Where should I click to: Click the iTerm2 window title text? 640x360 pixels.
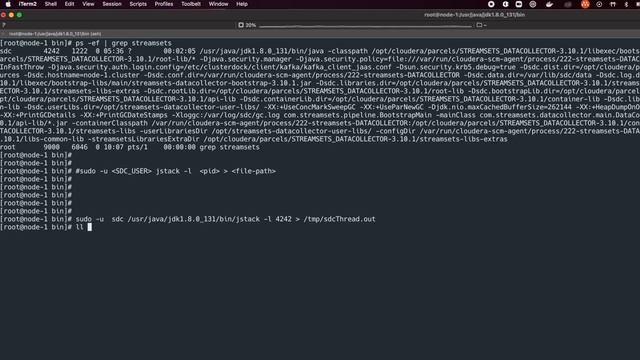point(474,15)
